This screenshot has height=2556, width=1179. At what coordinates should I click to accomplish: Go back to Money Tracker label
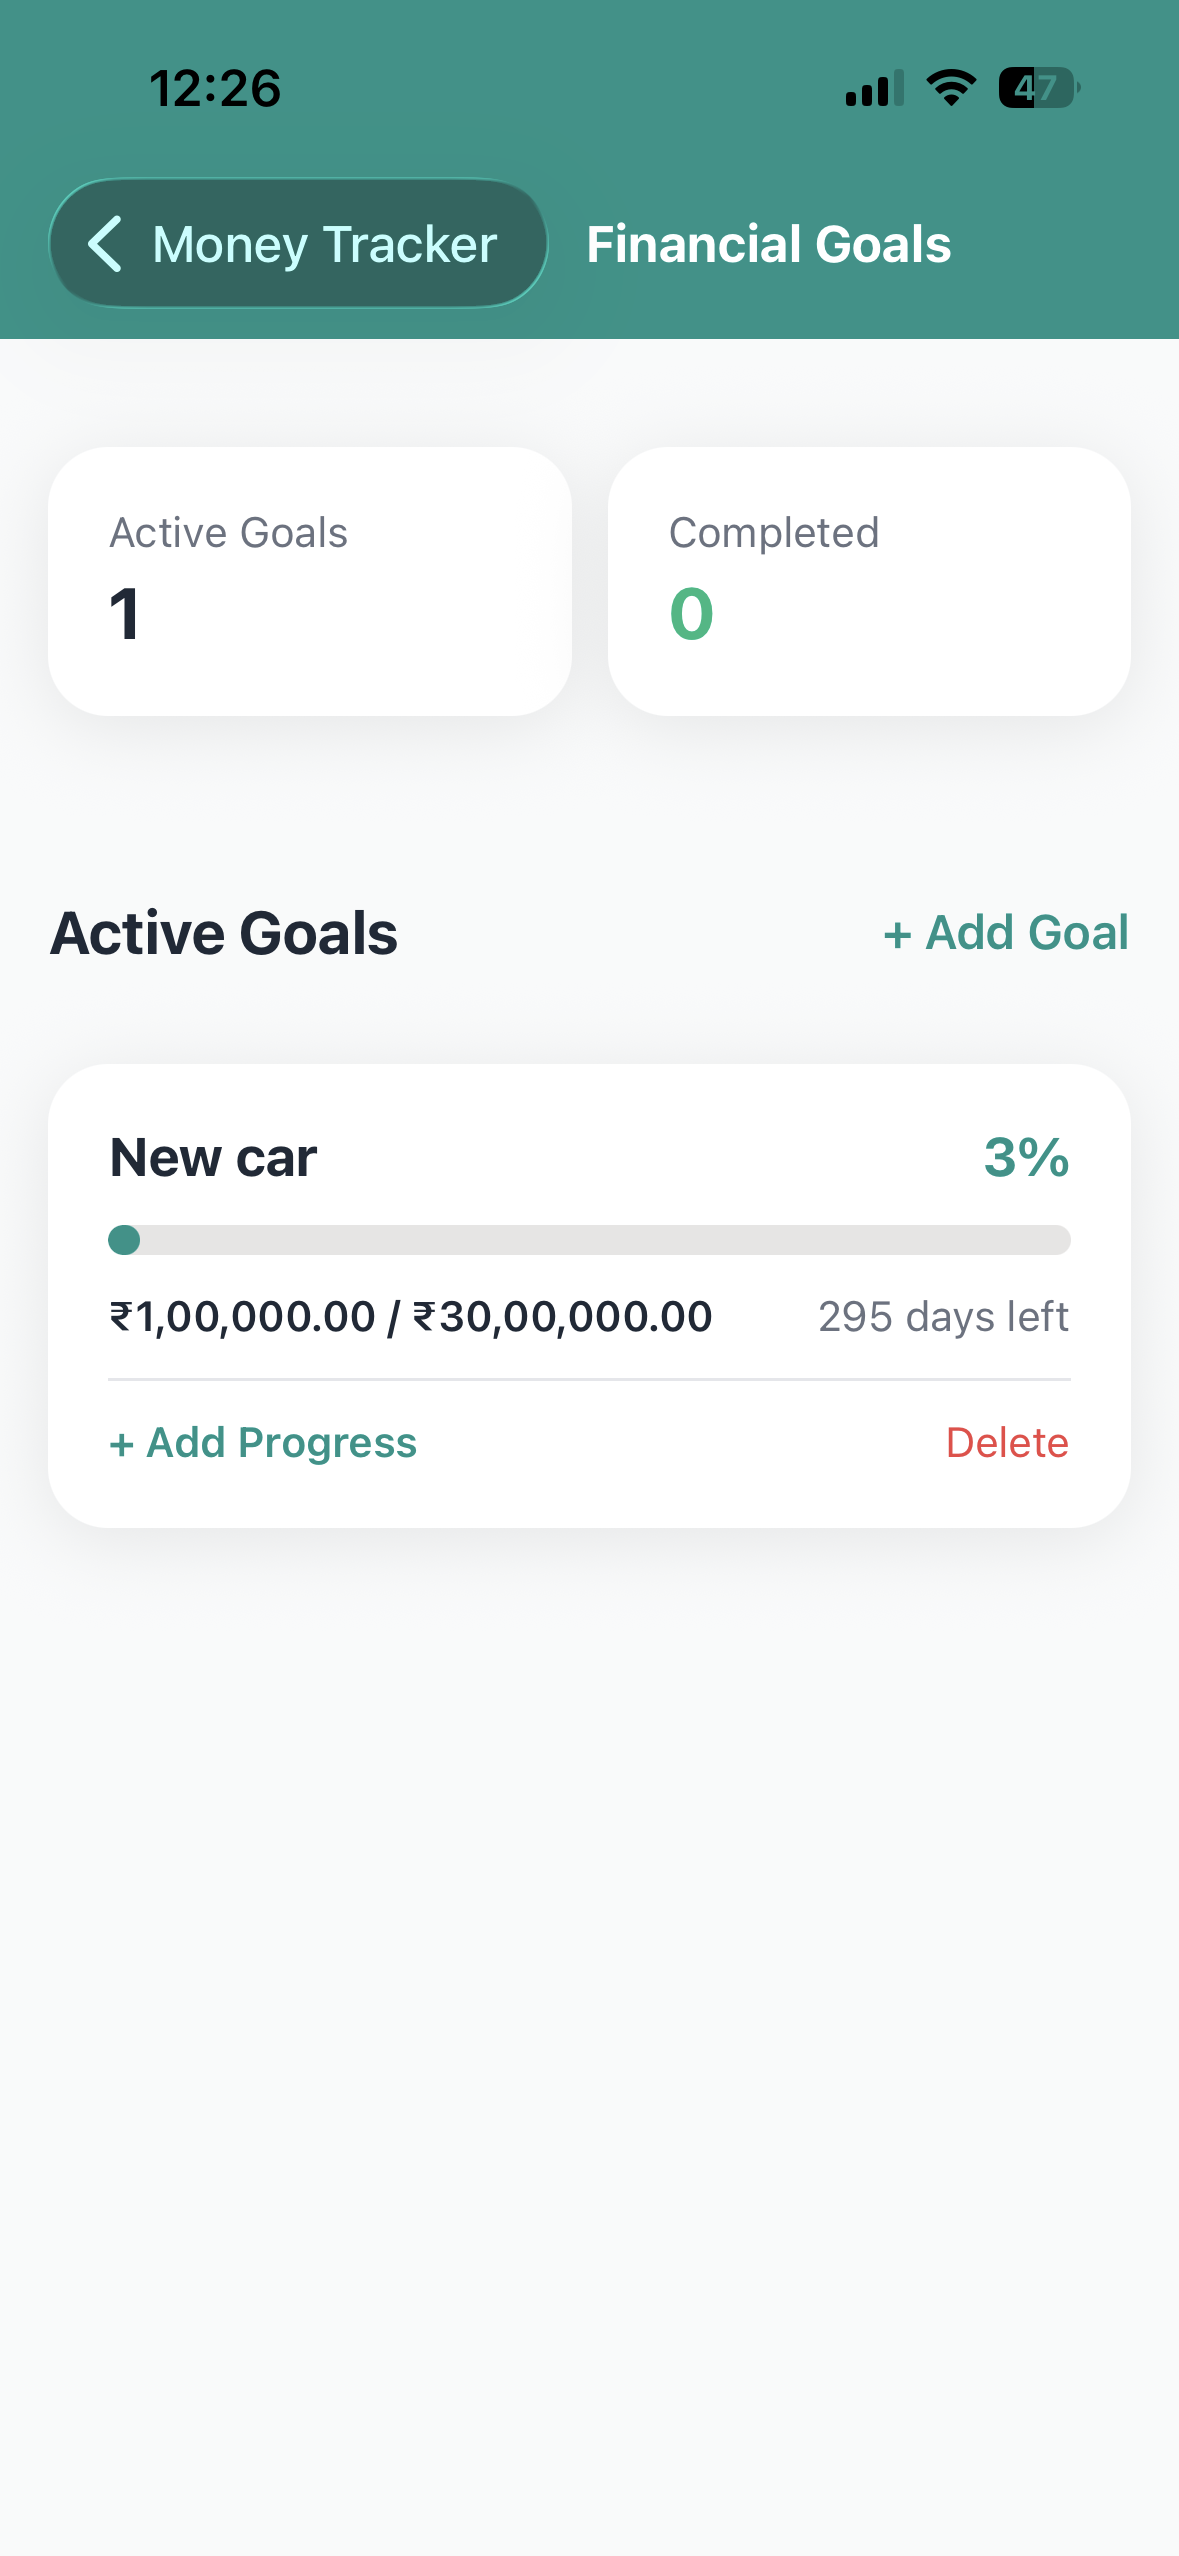324,244
